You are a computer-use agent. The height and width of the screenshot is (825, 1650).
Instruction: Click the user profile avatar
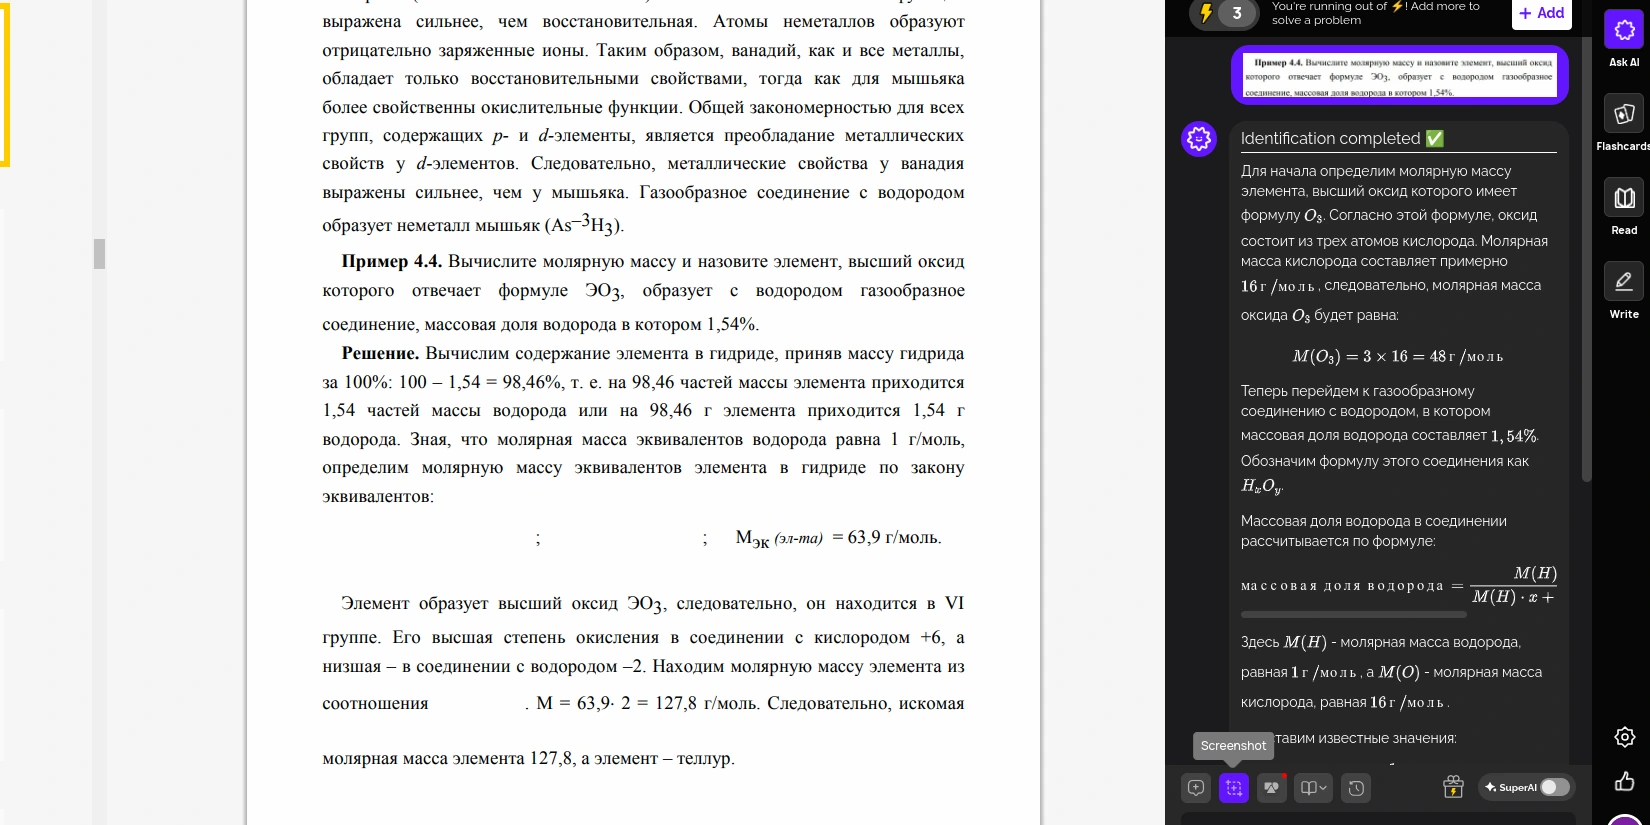tap(1625, 819)
